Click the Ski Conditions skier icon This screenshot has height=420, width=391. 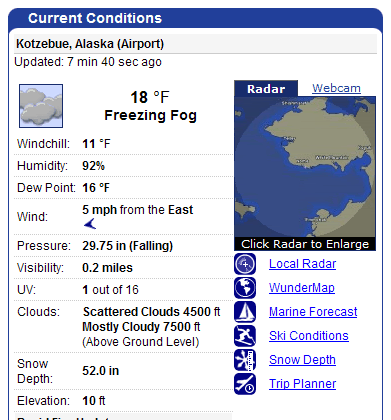245,336
